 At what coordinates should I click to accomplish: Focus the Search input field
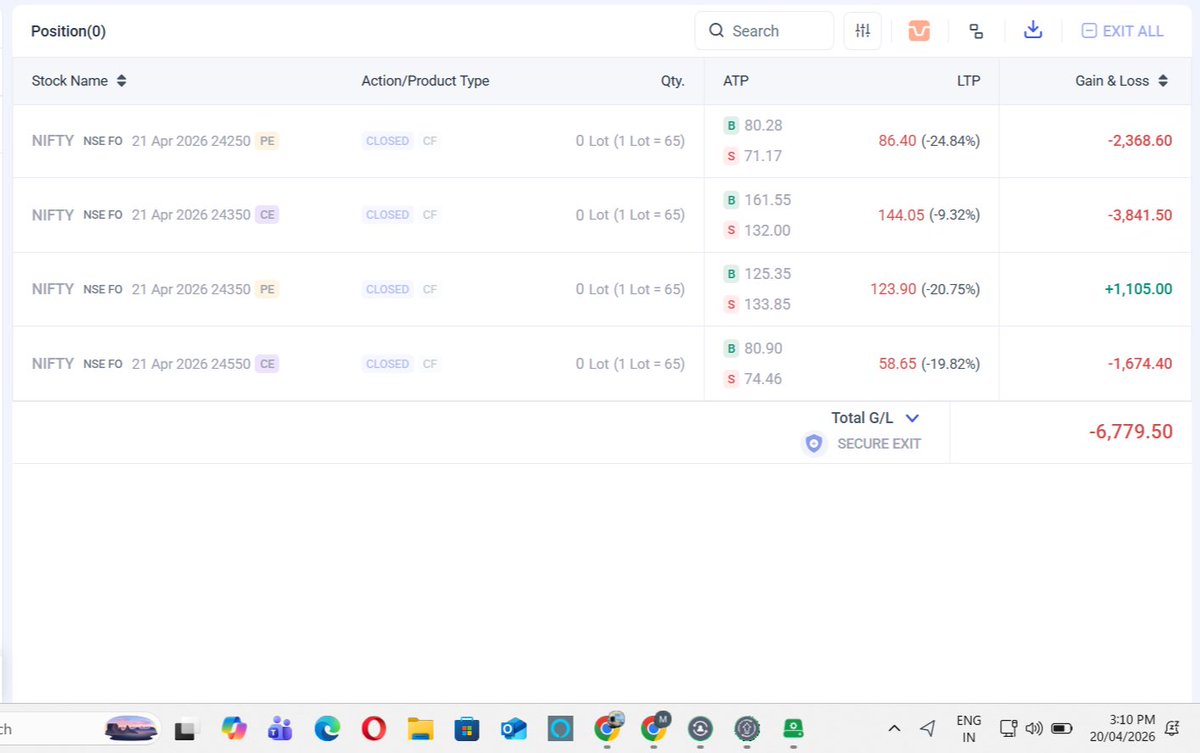tap(764, 31)
